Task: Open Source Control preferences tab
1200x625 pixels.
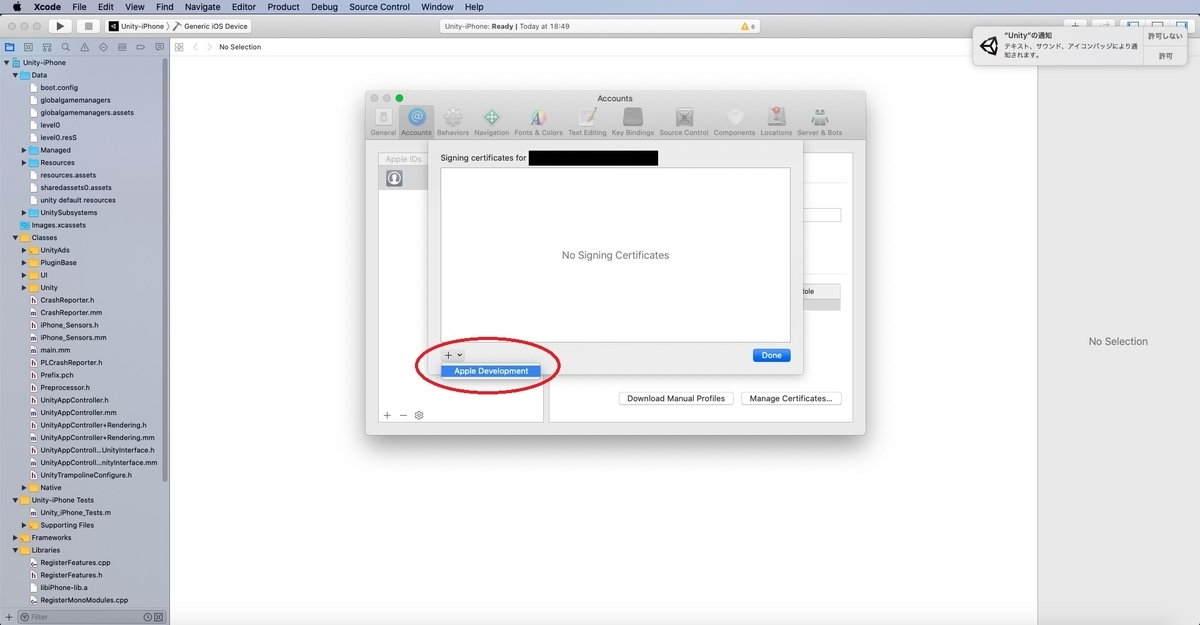Action: point(684,121)
